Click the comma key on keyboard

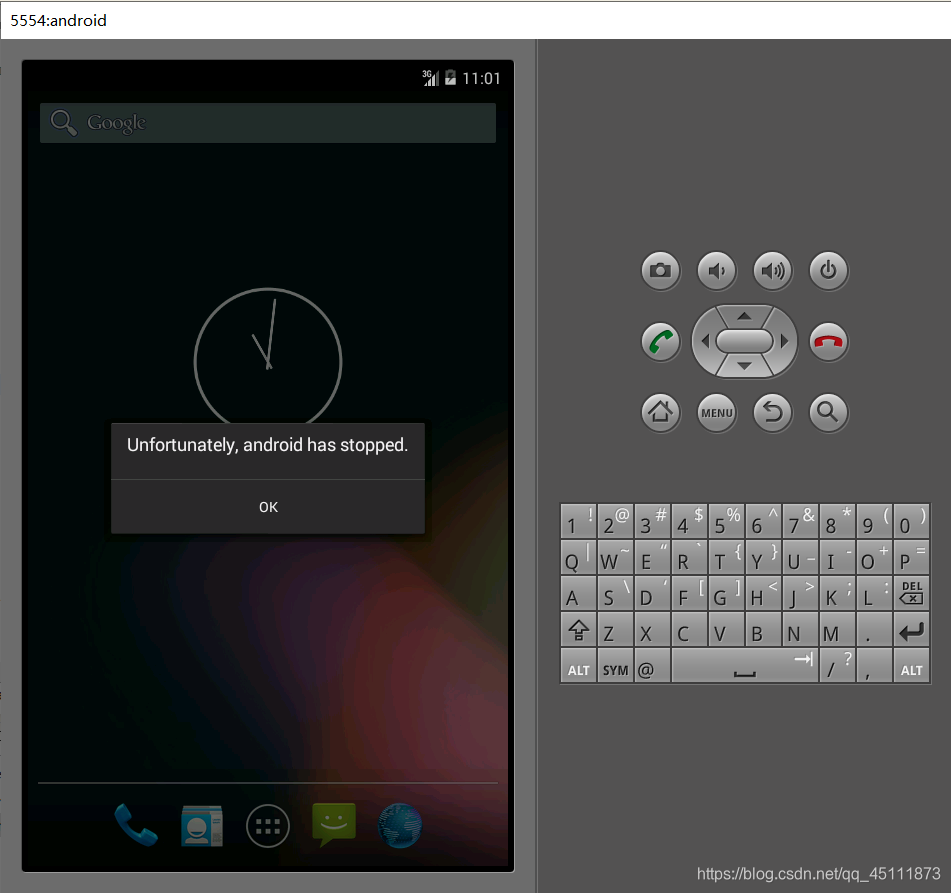[874, 666]
